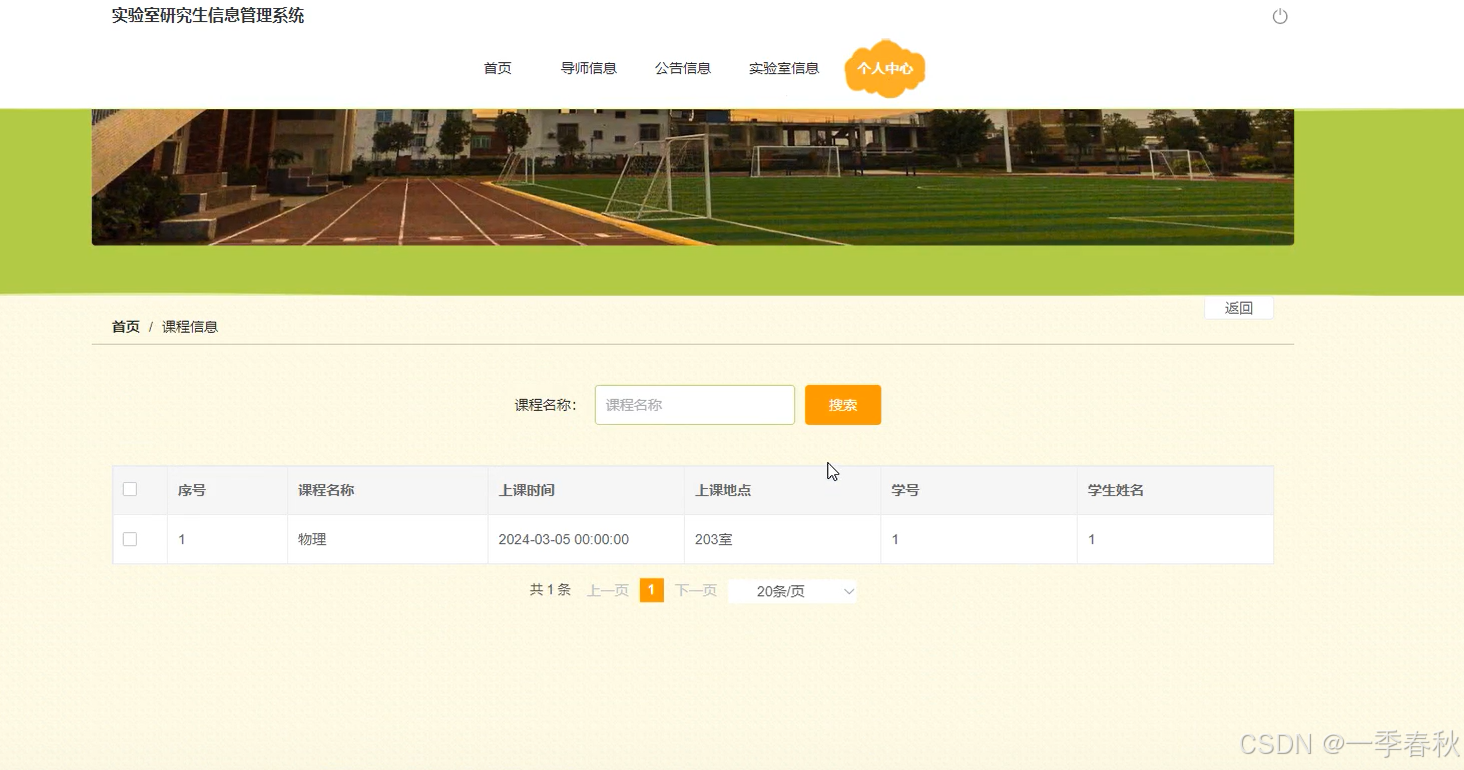Click the 下一页 pagination link
The image size is (1464, 770).
pyautogui.click(x=696, y=591)
